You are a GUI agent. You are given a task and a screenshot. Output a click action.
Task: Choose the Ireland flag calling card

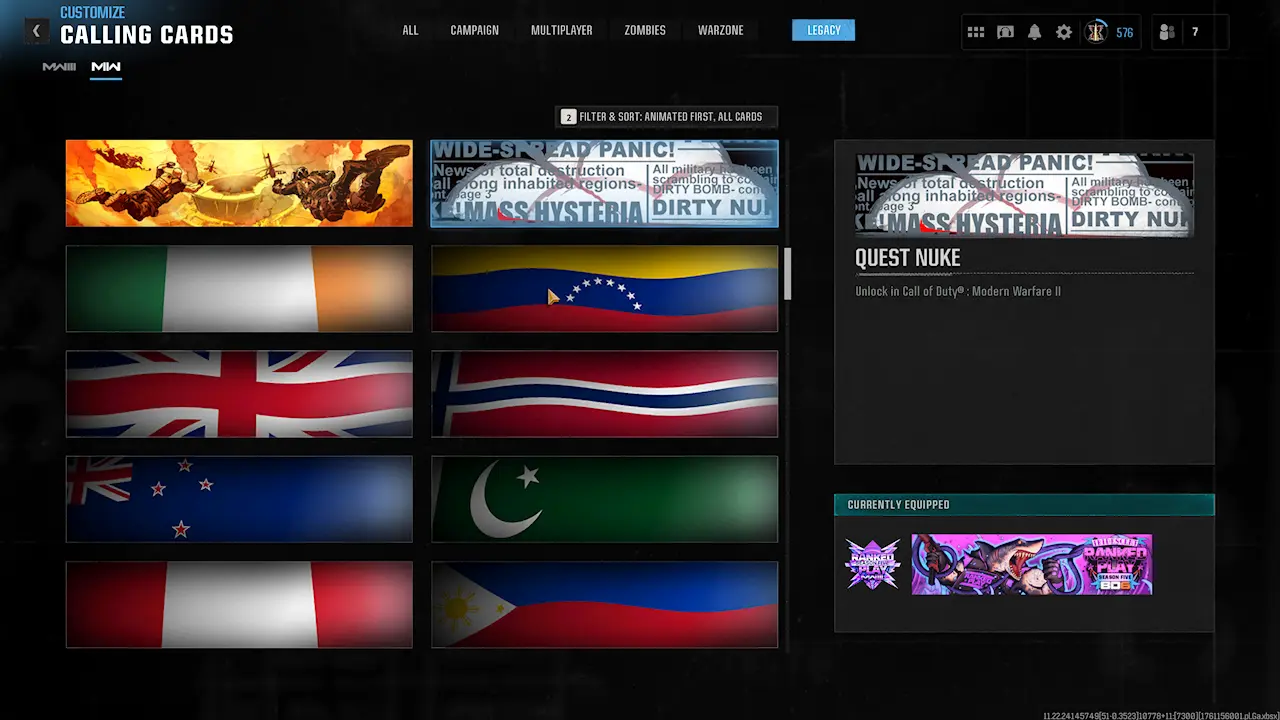pos(239,288)
